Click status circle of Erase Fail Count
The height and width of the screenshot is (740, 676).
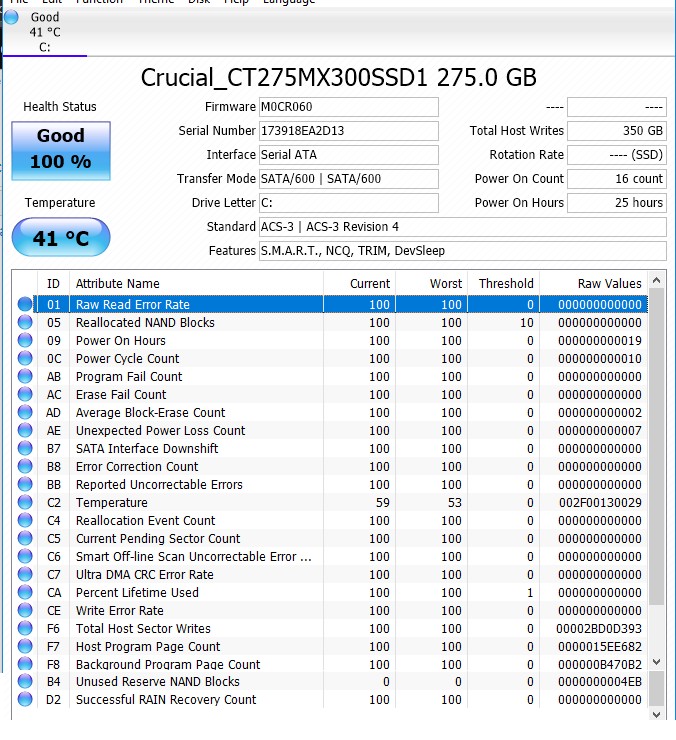pos(25,394)
